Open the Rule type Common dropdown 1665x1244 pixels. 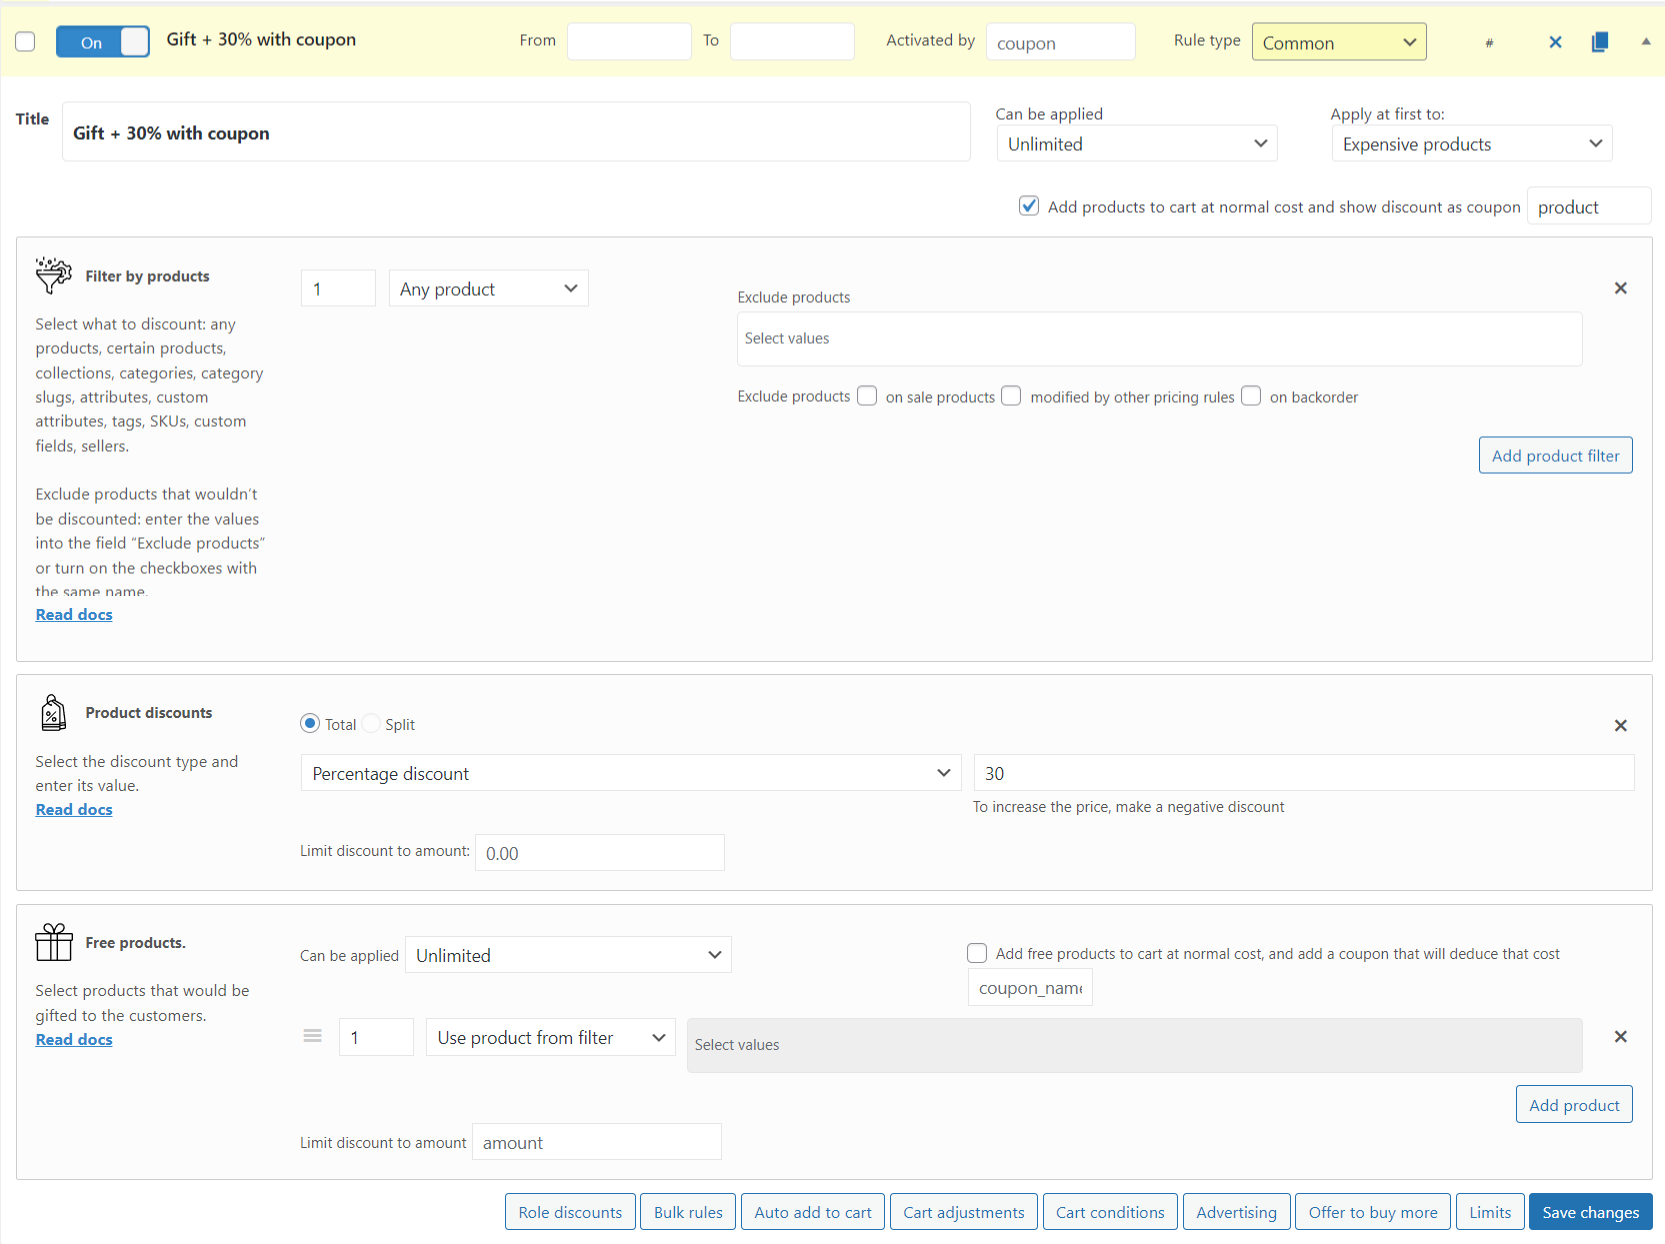tap(1339, 42)
